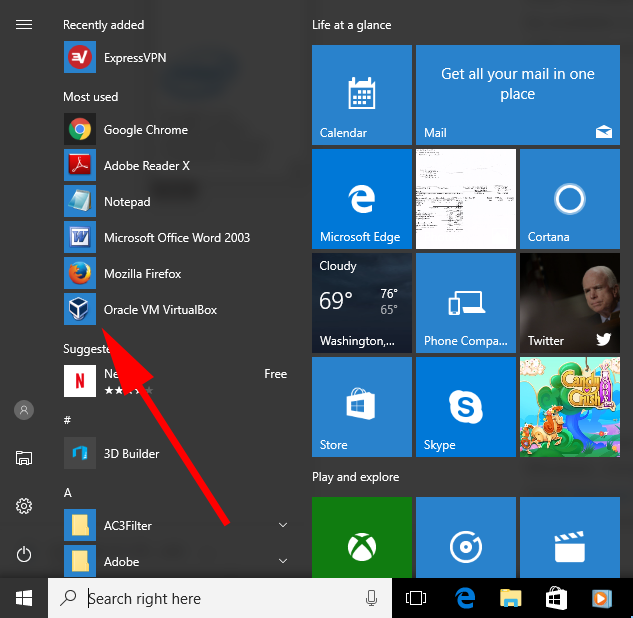Open the Xbox tile
This screenshot has width=633, height=618.
(x=362, y=537)
